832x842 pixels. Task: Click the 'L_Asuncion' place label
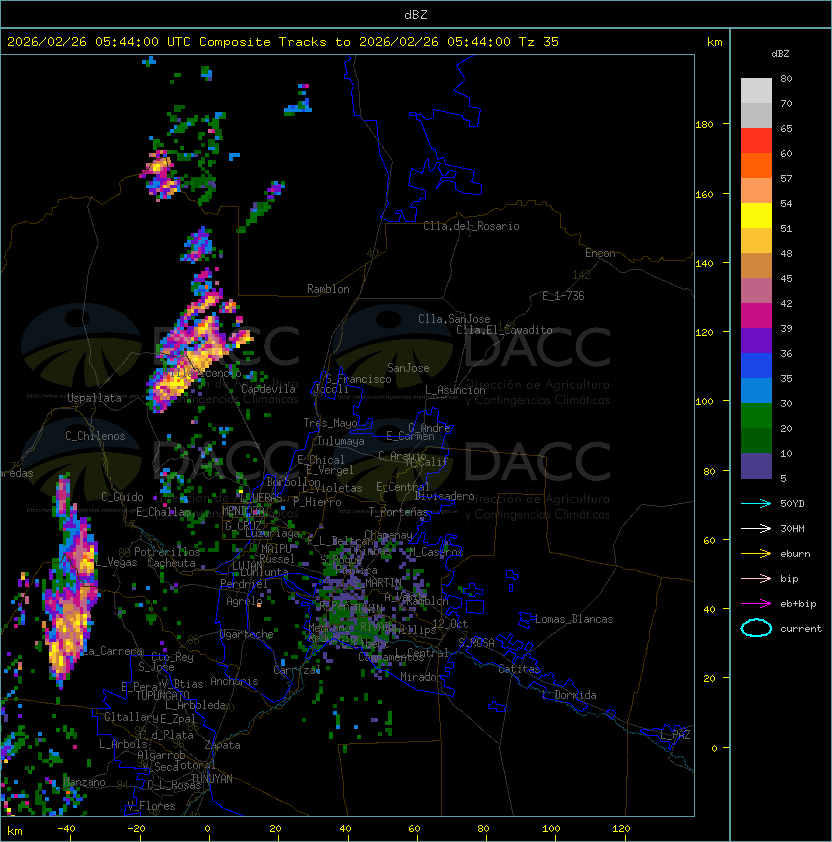click(x=455, y=390)
